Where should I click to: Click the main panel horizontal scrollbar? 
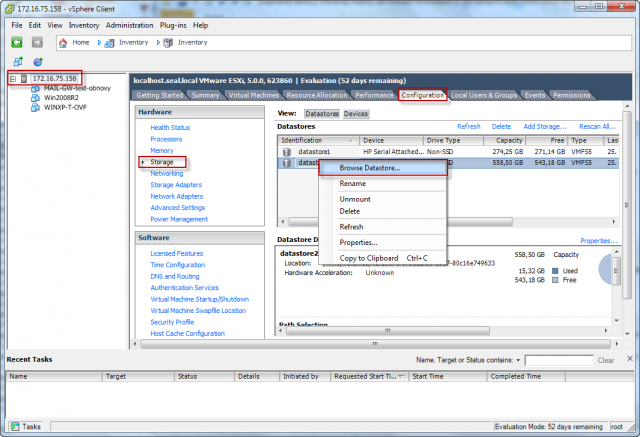[x=375, y=344]
